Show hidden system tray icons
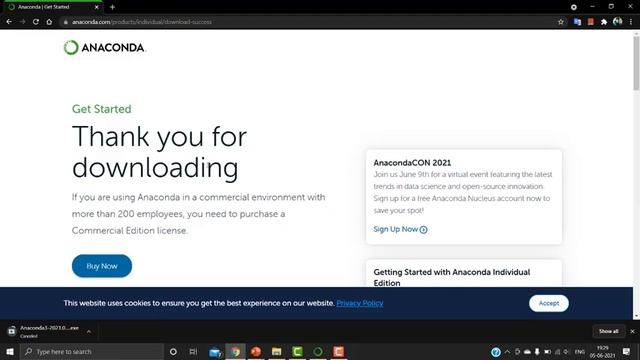640x360 pixels. pos(507,352)
